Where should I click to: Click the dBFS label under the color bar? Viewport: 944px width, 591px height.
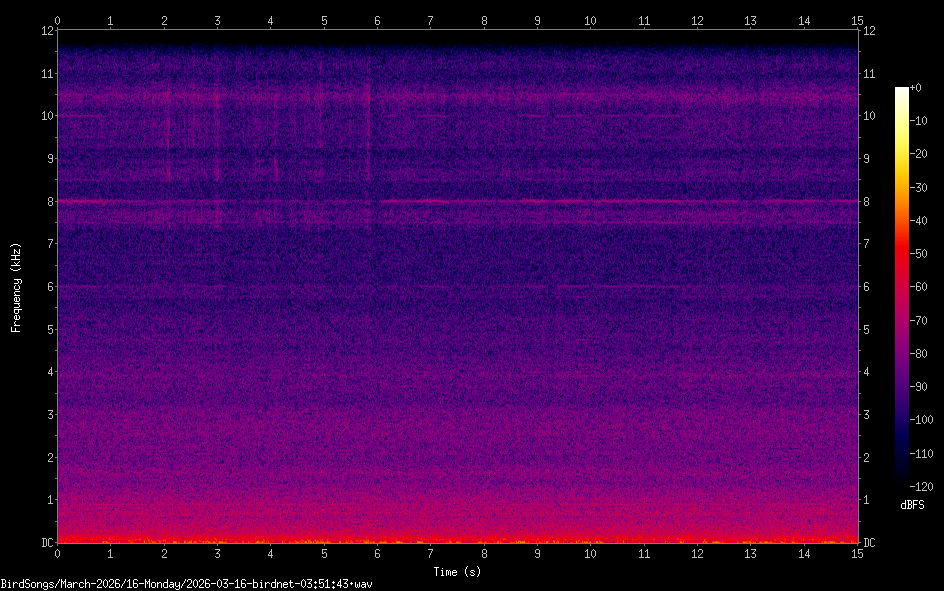point(912,505)
